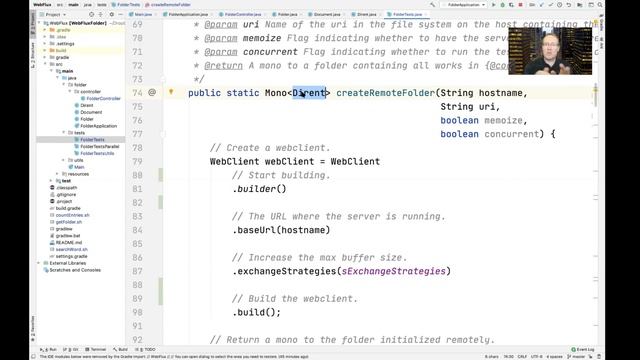Viewport: 640px width, 360px height.
Task: Click the Build project hammer icon
Action: click(432, 5)
